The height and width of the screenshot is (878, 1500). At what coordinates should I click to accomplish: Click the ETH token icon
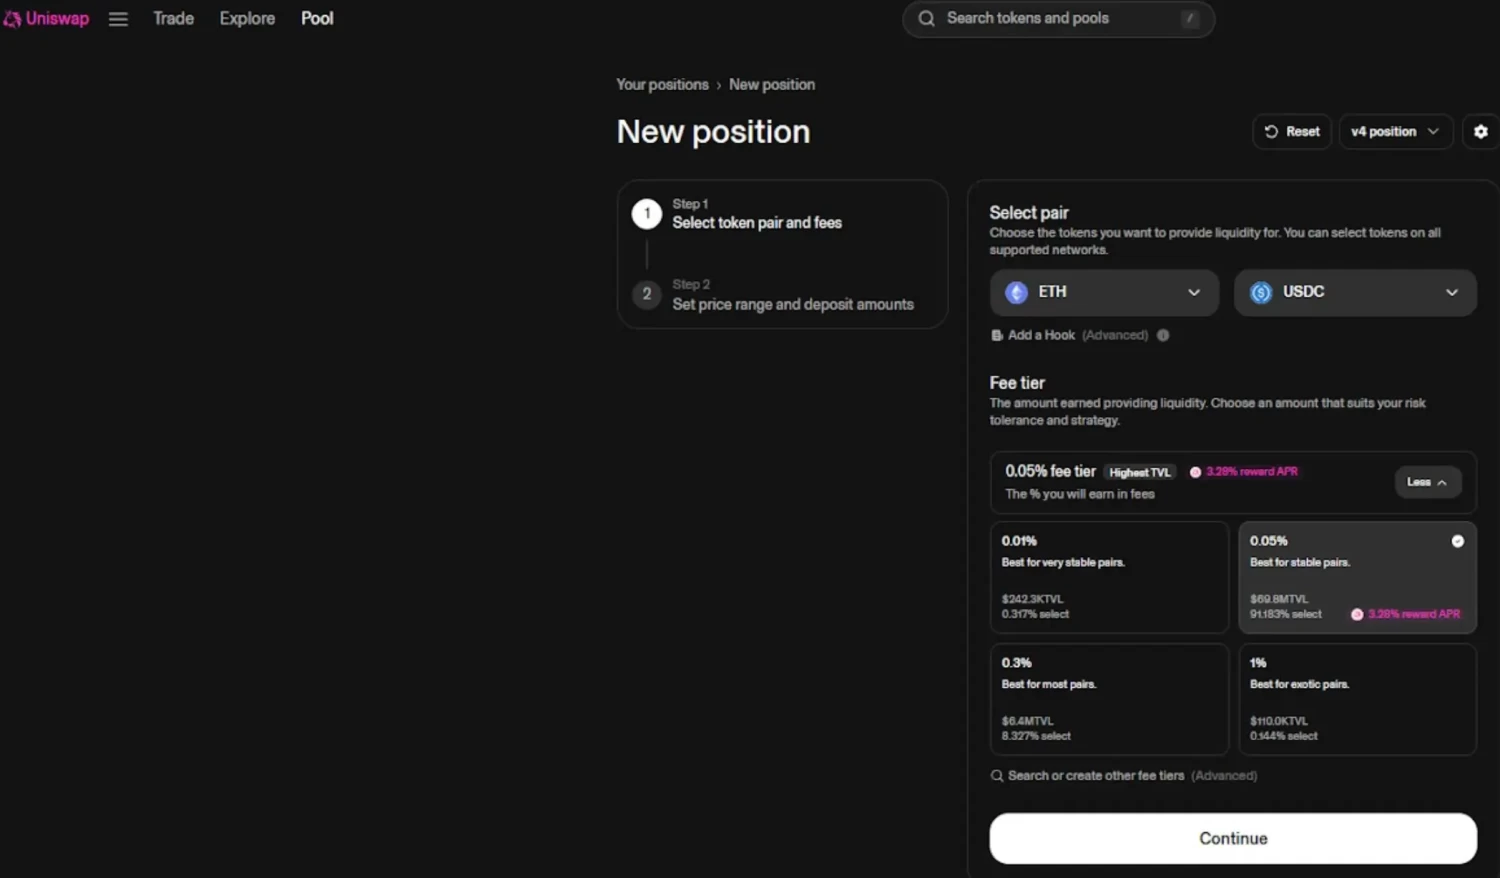pyautogui.click(x=1016, y=292)
